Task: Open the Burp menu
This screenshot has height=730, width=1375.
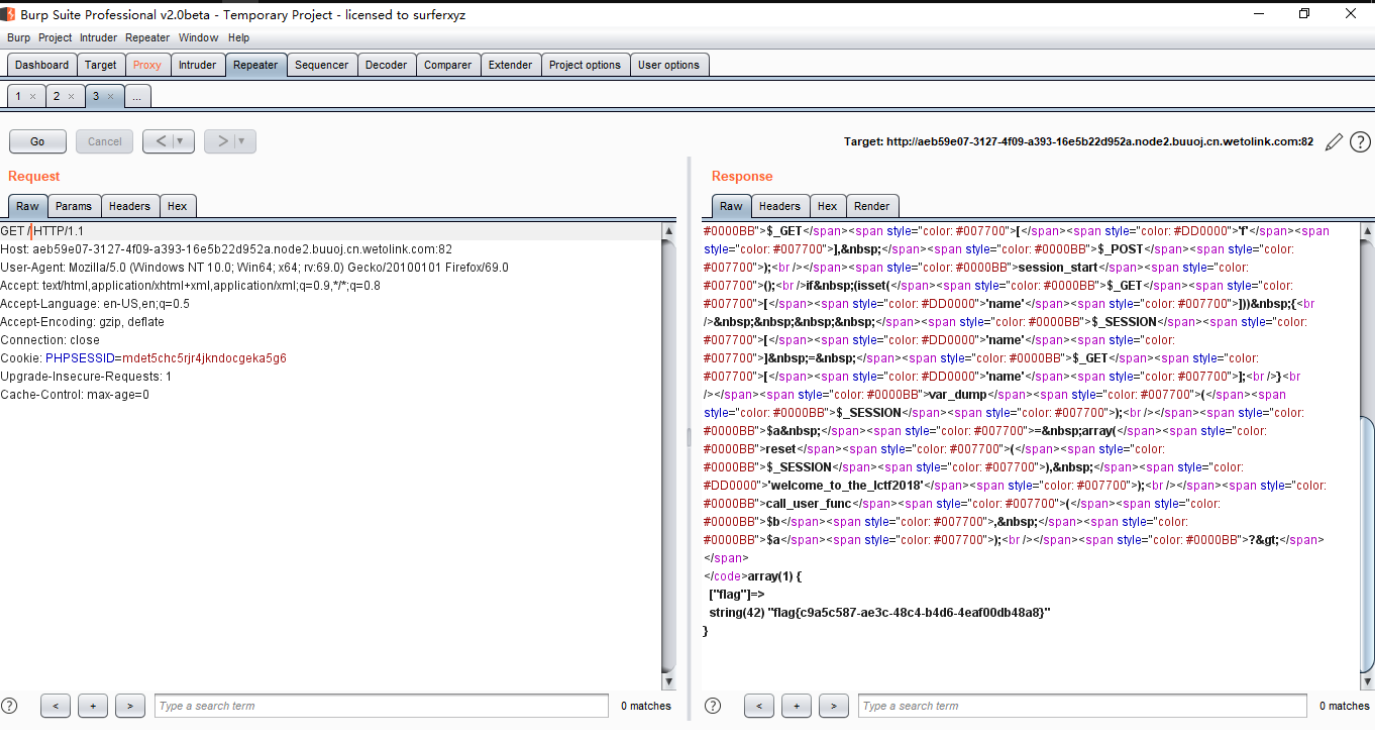Action: pyautogui.click(x=19, y=38)
